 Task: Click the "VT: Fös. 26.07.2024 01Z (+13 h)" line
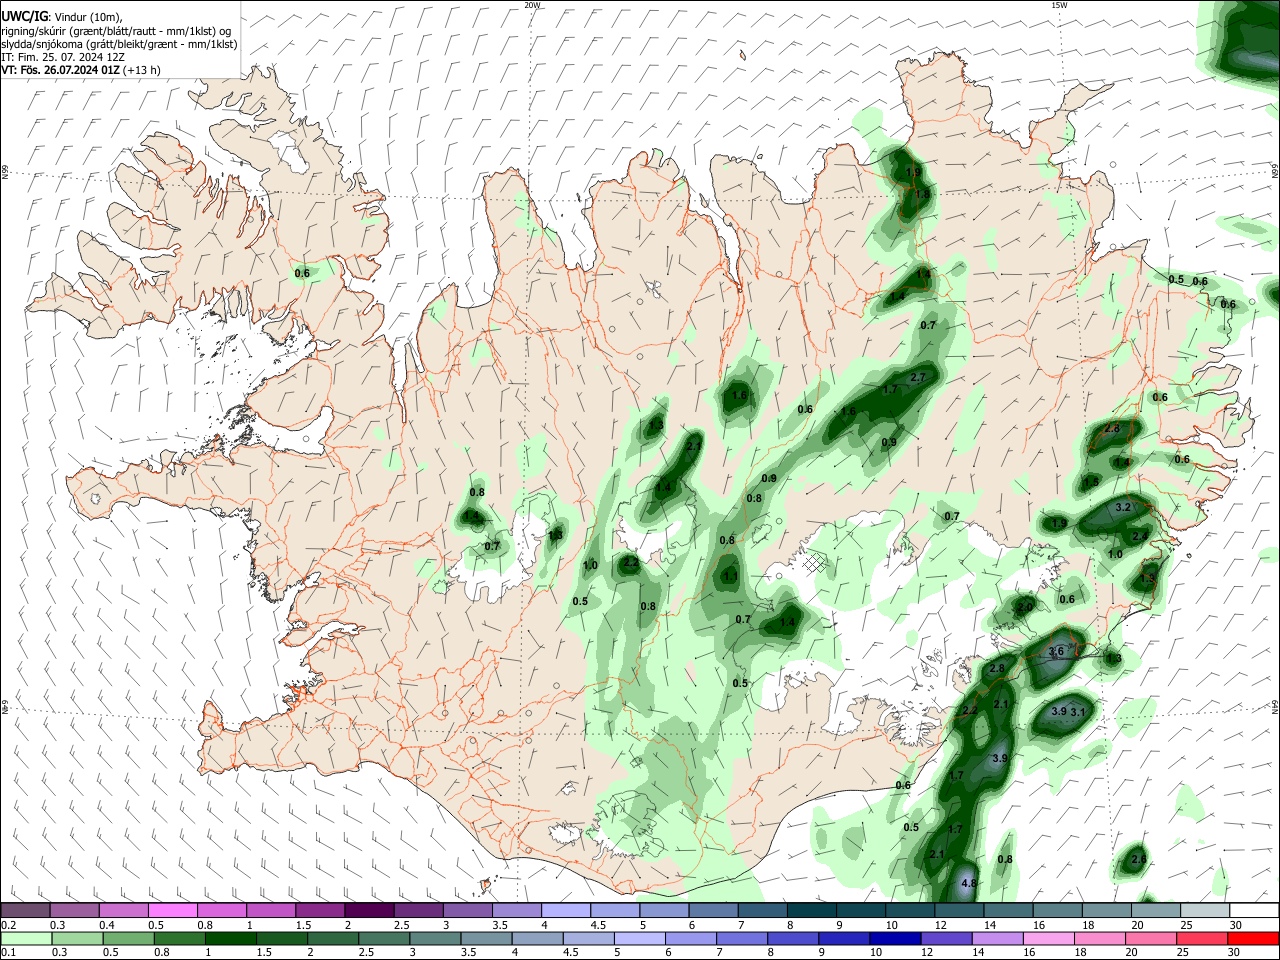pos(81,70)
